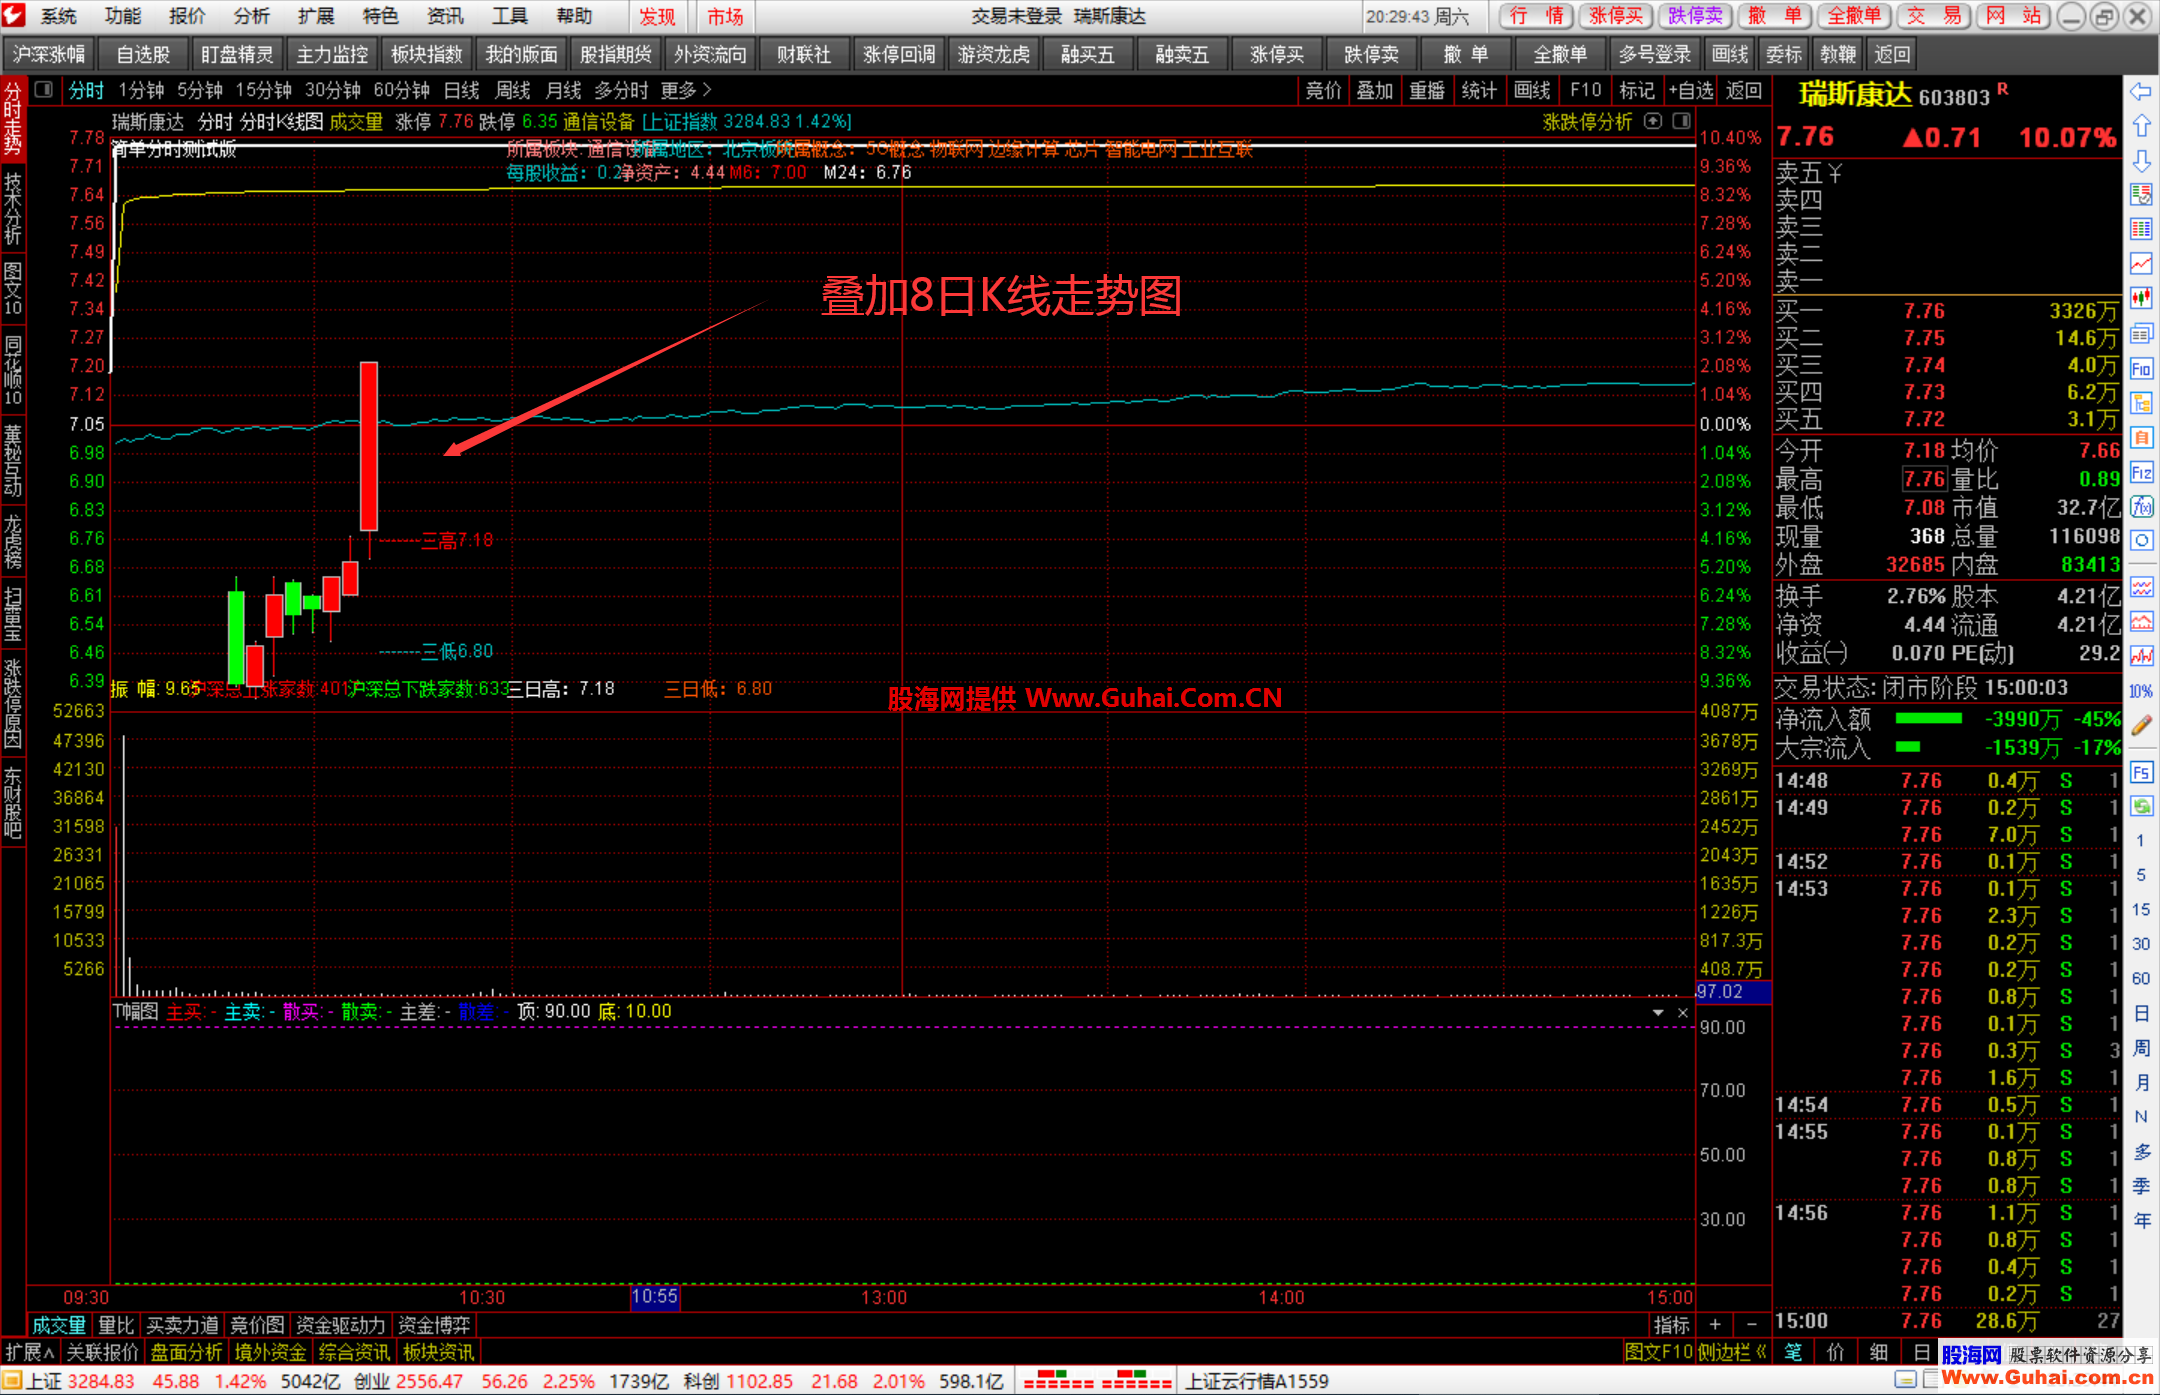
Task: Select the 龙虎榜 left sidebar tab
Action: (x=13, y=540)
